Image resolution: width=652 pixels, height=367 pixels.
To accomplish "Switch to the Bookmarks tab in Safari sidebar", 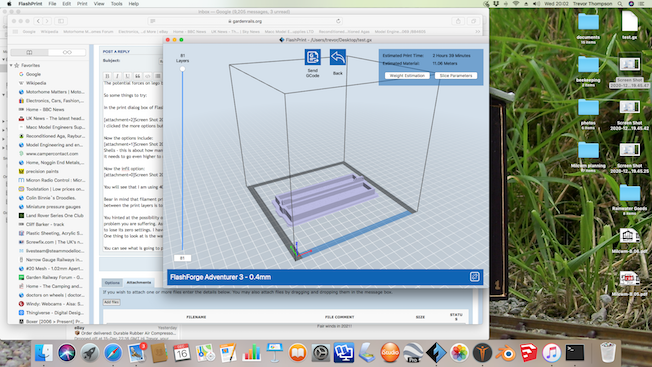I will coord(29,52).
